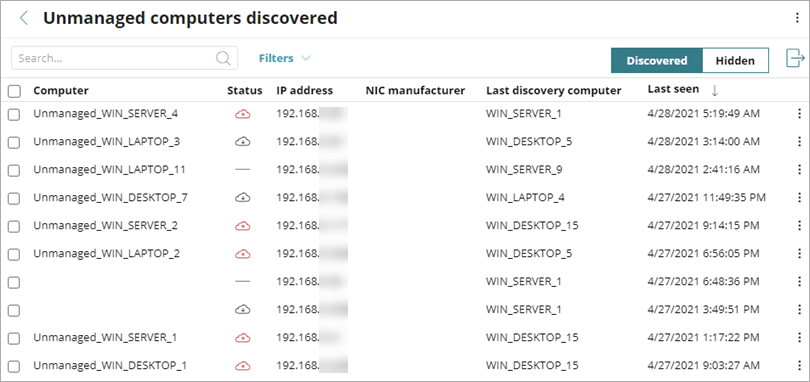Sort by NIC manufacturer column header

(x=415, y=90)
